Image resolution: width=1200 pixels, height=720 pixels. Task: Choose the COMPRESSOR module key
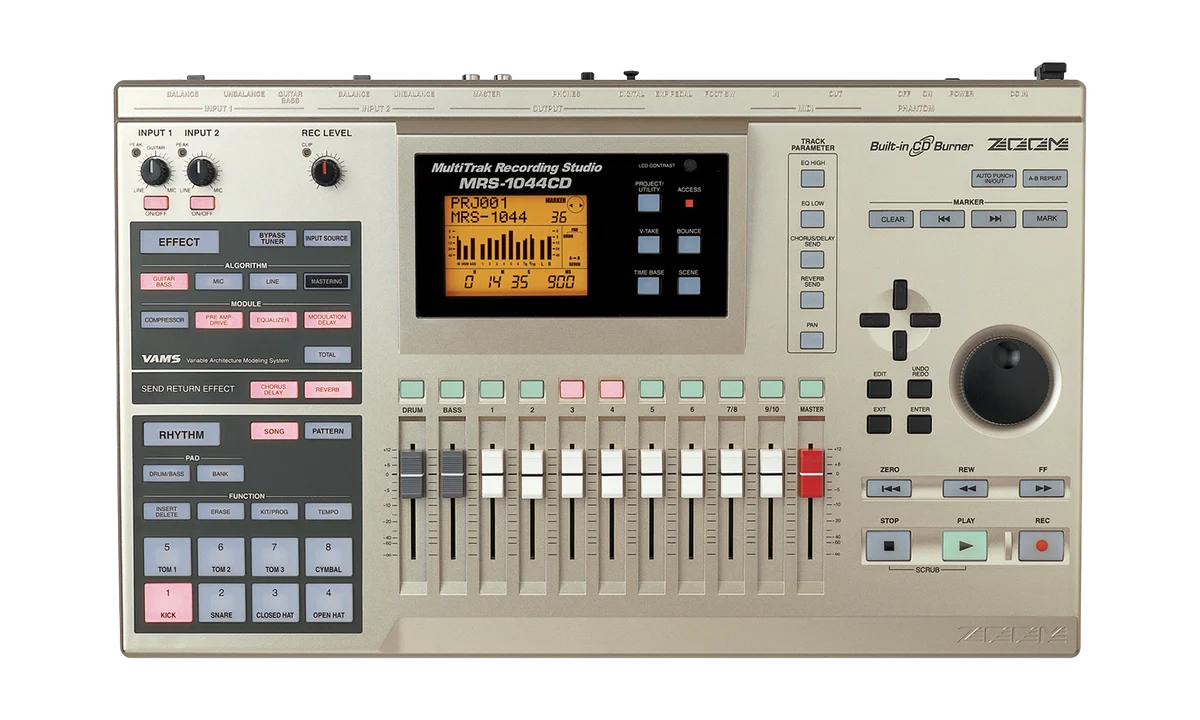click(x=164, y=320)
